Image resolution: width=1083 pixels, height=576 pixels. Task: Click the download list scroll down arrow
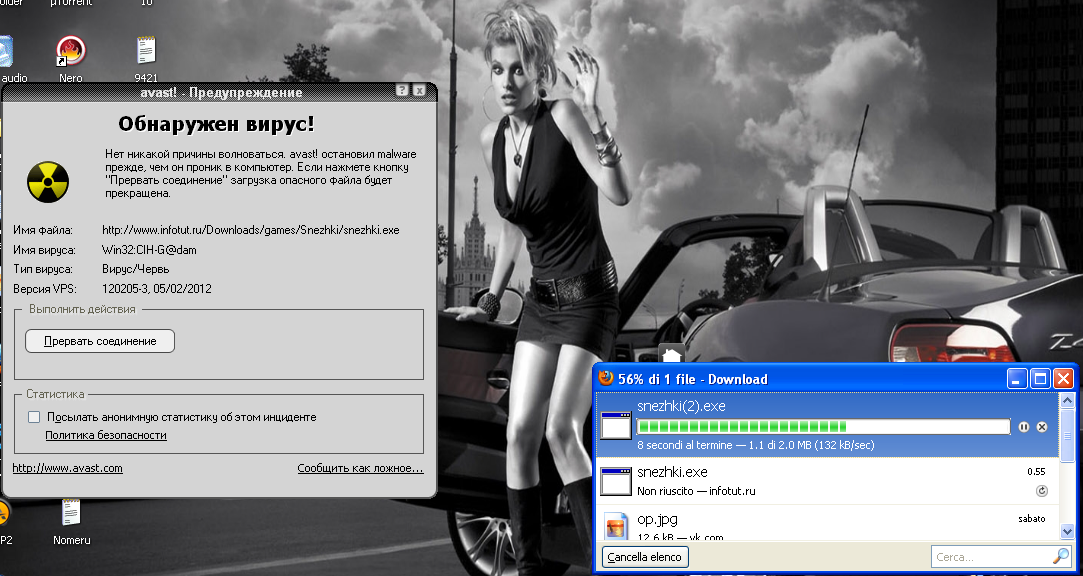(x=1067, y=531)
